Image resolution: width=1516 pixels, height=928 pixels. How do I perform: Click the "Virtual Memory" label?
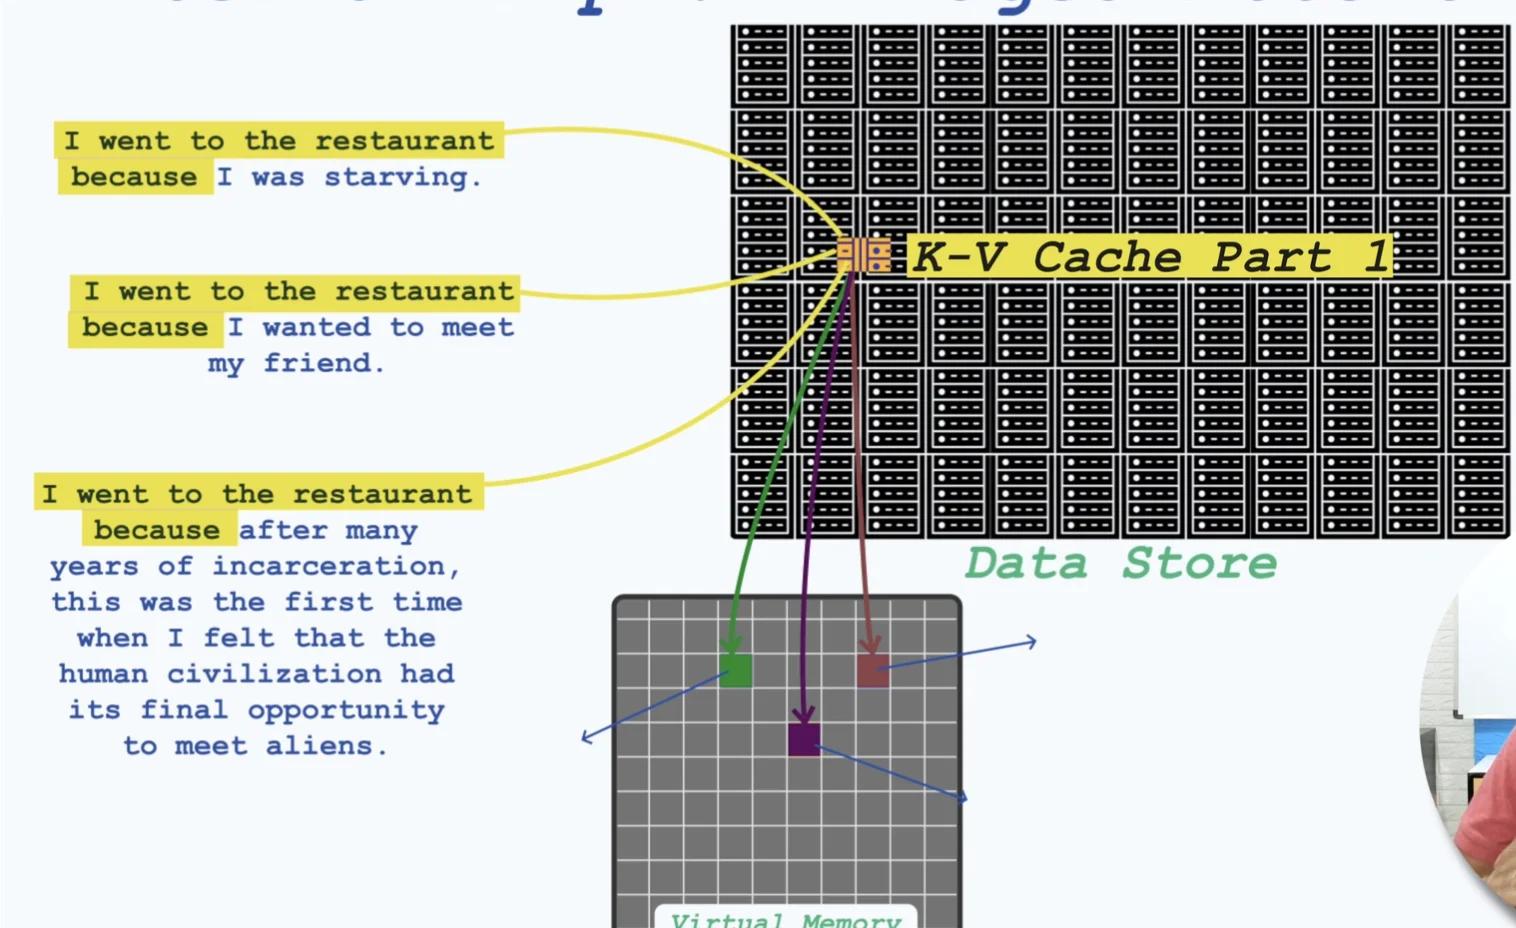pos(785,919)
